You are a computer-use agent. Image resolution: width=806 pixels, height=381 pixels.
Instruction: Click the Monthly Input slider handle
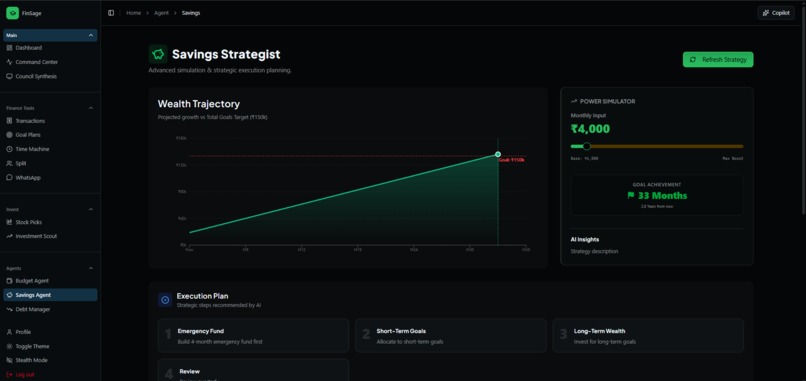click(x=587, y=147)
